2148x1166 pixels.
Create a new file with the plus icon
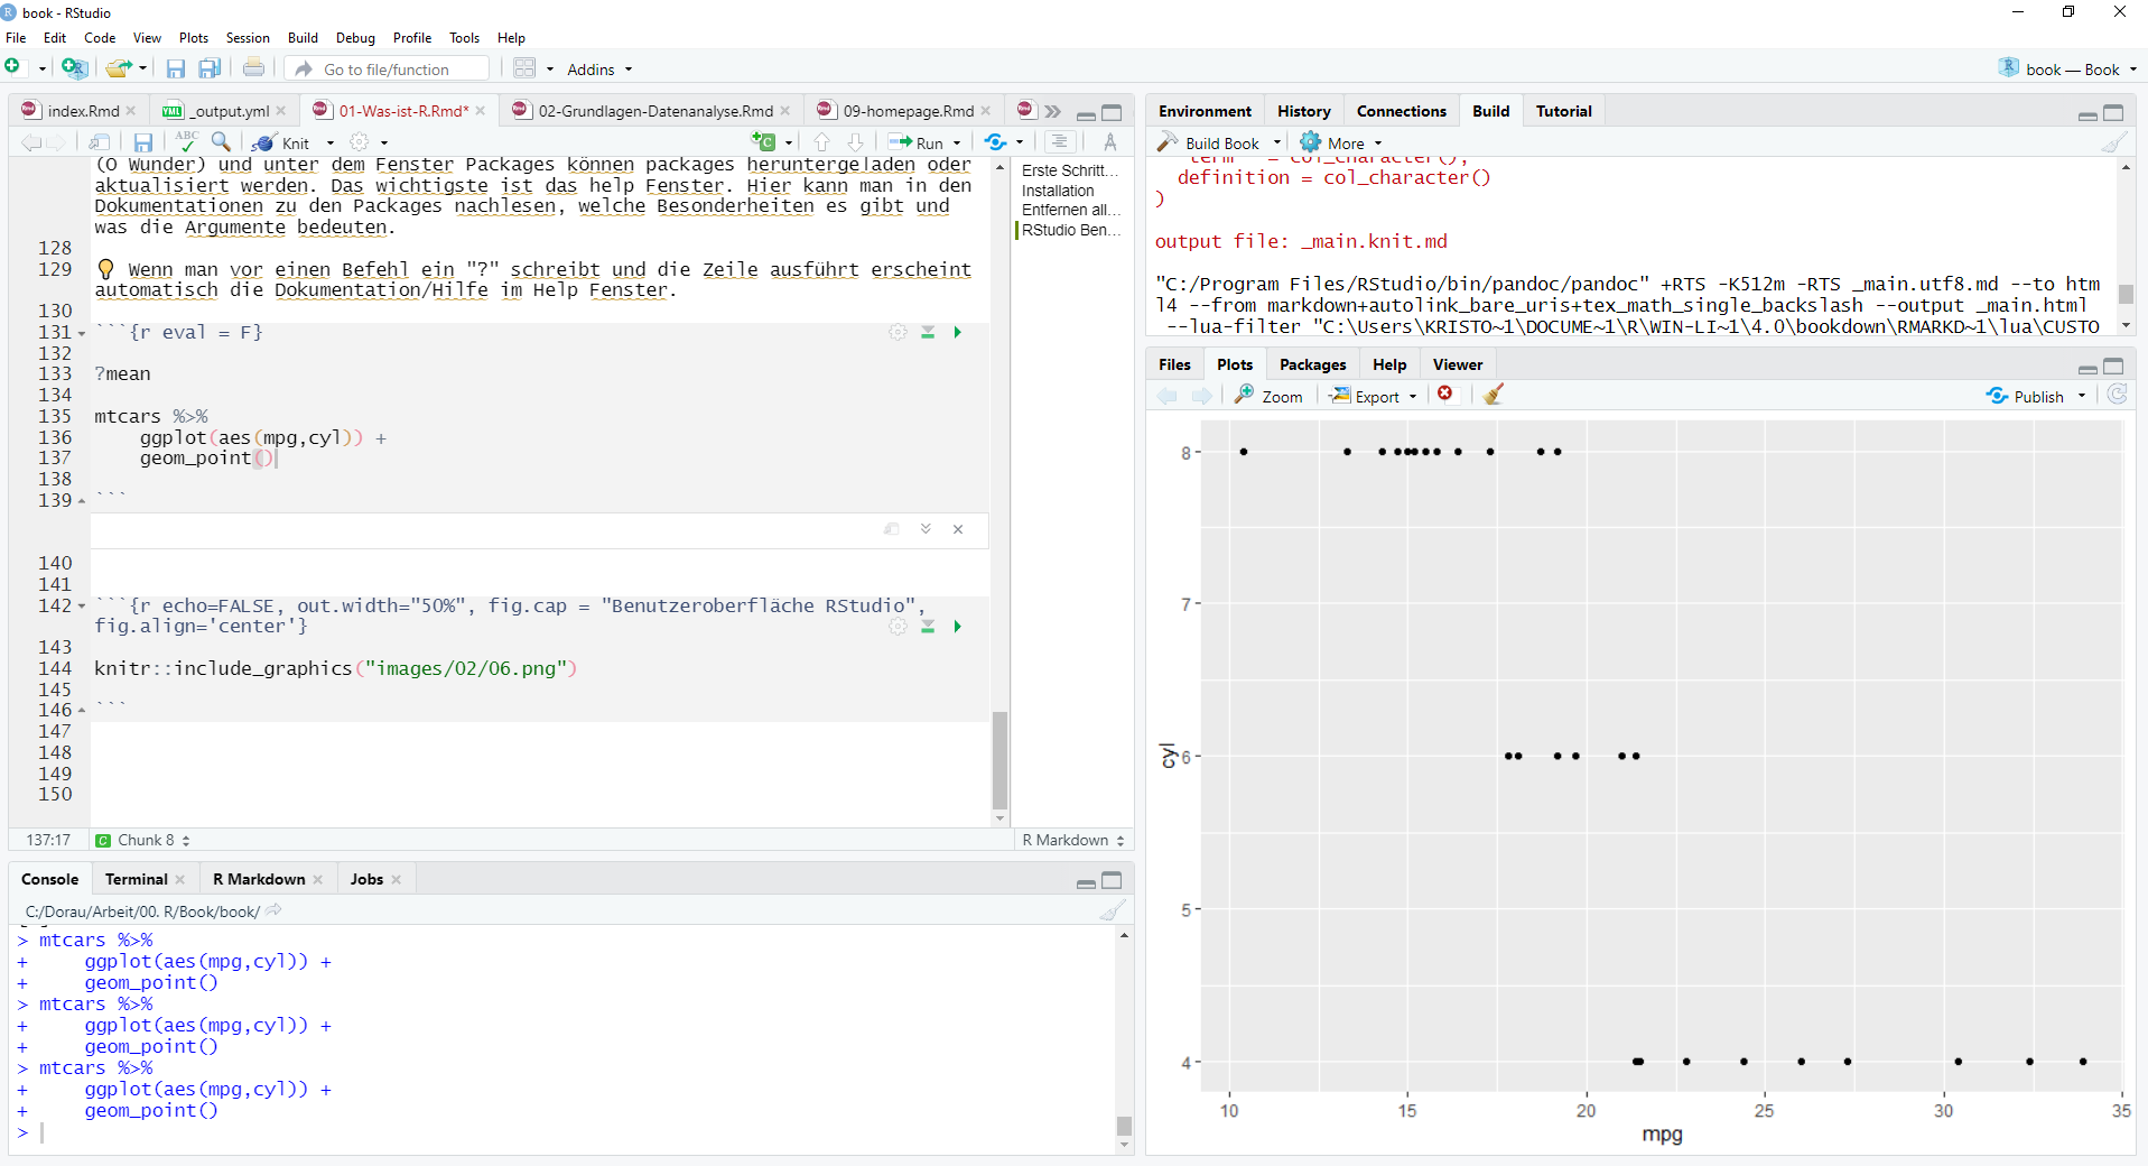click(x=13, y=68)
